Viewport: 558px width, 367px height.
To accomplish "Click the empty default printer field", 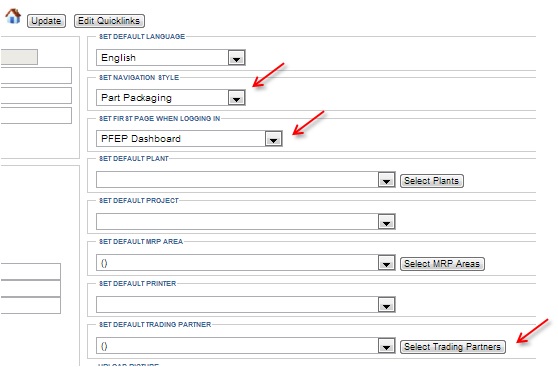I will point(237,305).
